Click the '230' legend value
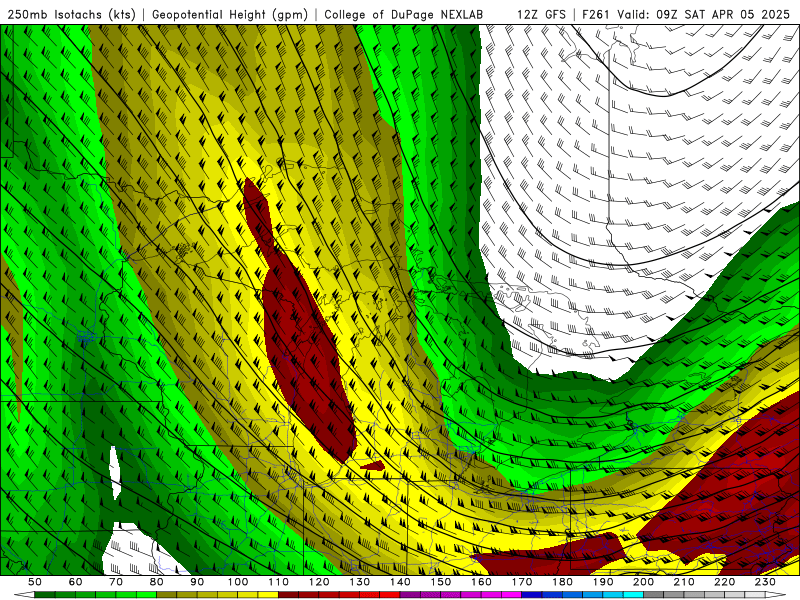The image size is (800, 600). pyautogui.click(x=765, y=582)
